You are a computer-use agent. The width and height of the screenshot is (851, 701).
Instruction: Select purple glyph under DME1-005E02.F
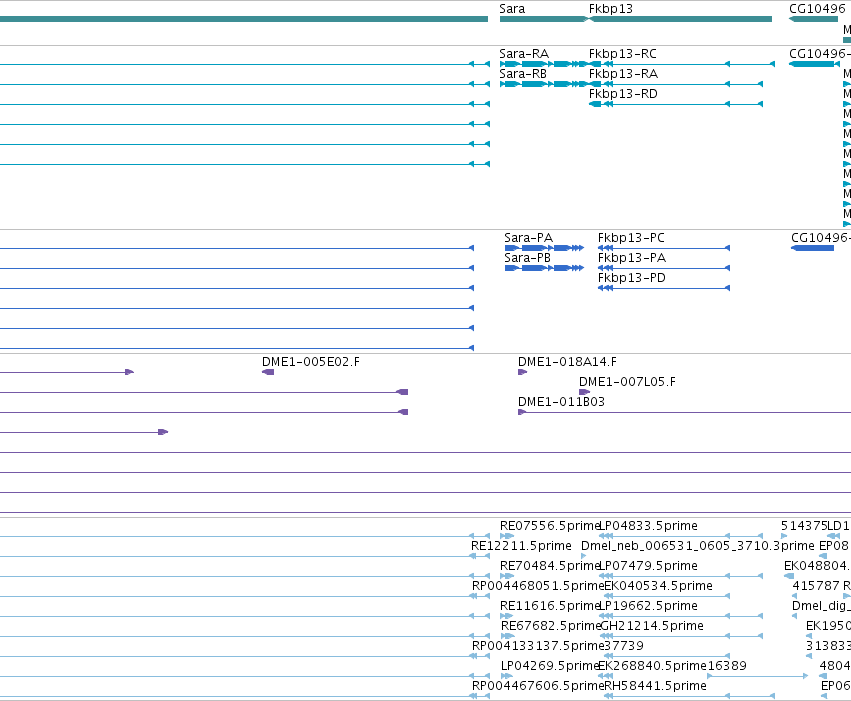click(268, 372)
